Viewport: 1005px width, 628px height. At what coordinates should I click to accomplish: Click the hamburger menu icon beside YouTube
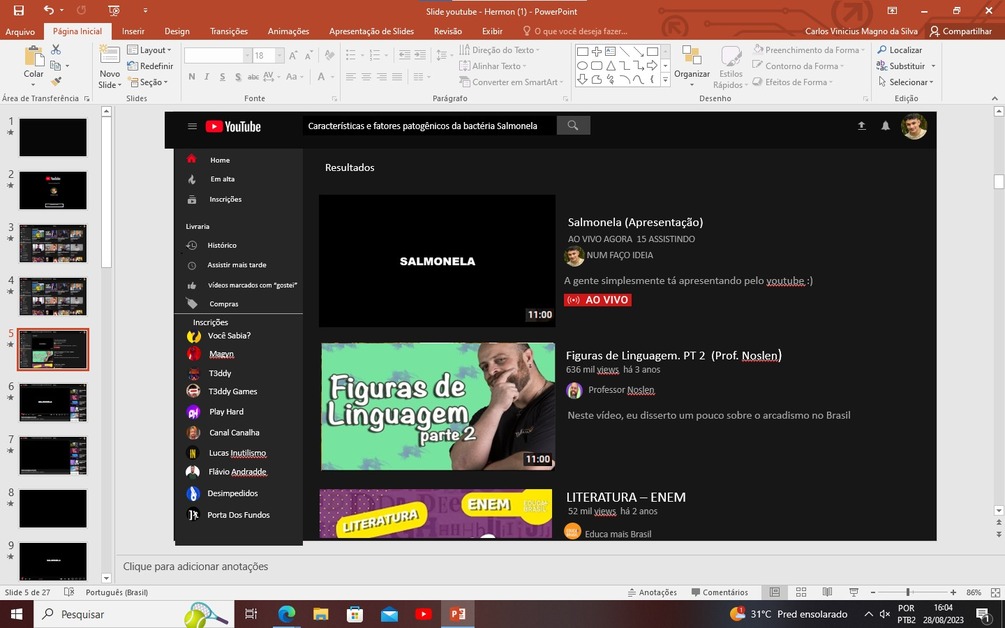(192, 126)
